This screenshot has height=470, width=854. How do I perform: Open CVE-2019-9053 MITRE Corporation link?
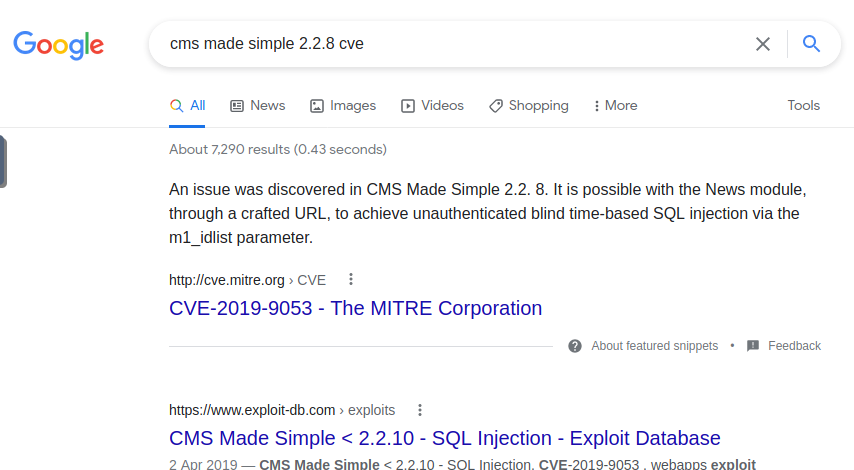tap(355, 308)
